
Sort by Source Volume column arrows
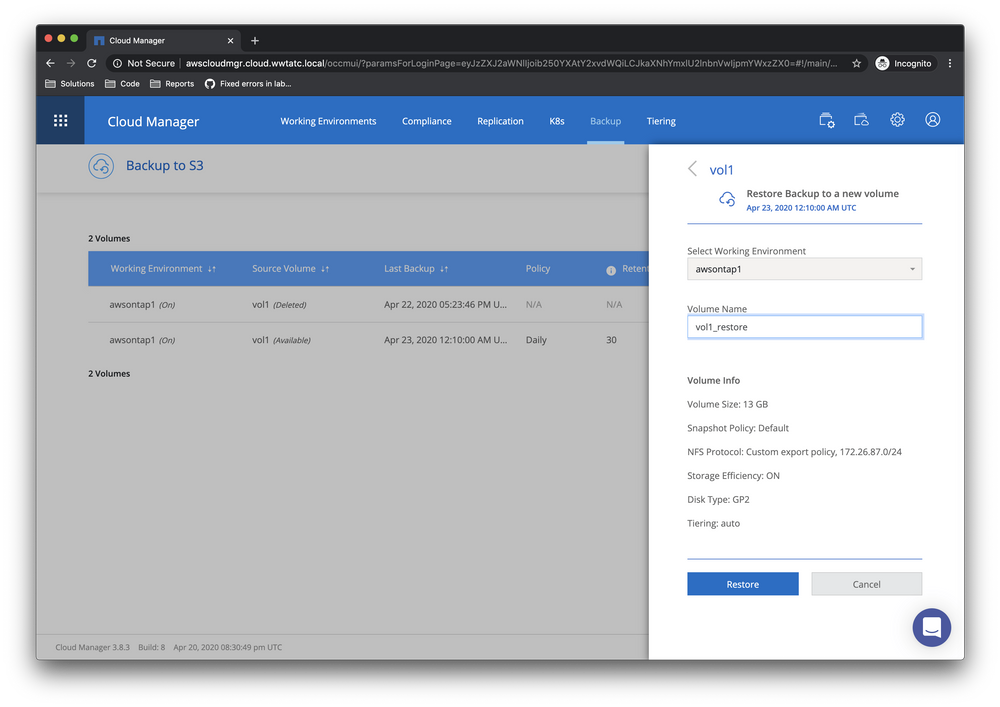325,269
